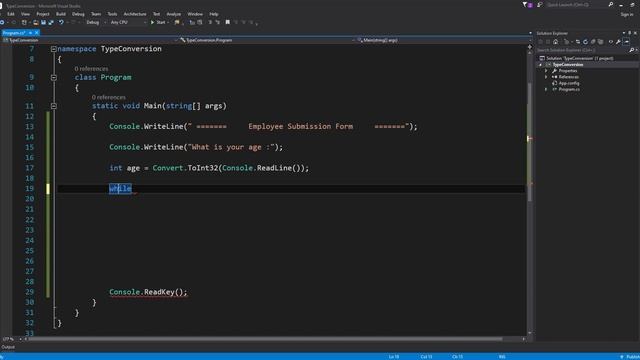Click the bookmark toolbar icon
Screen dimensions: 640x360
pos(228,22)
